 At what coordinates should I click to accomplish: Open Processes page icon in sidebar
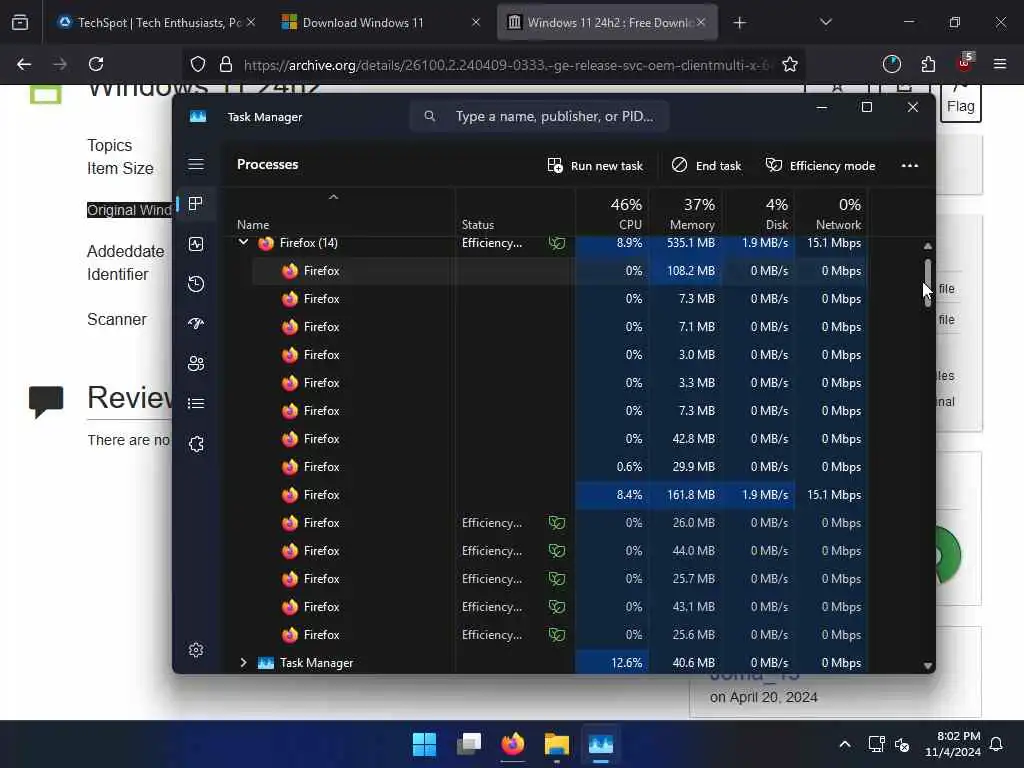(196, 204)
